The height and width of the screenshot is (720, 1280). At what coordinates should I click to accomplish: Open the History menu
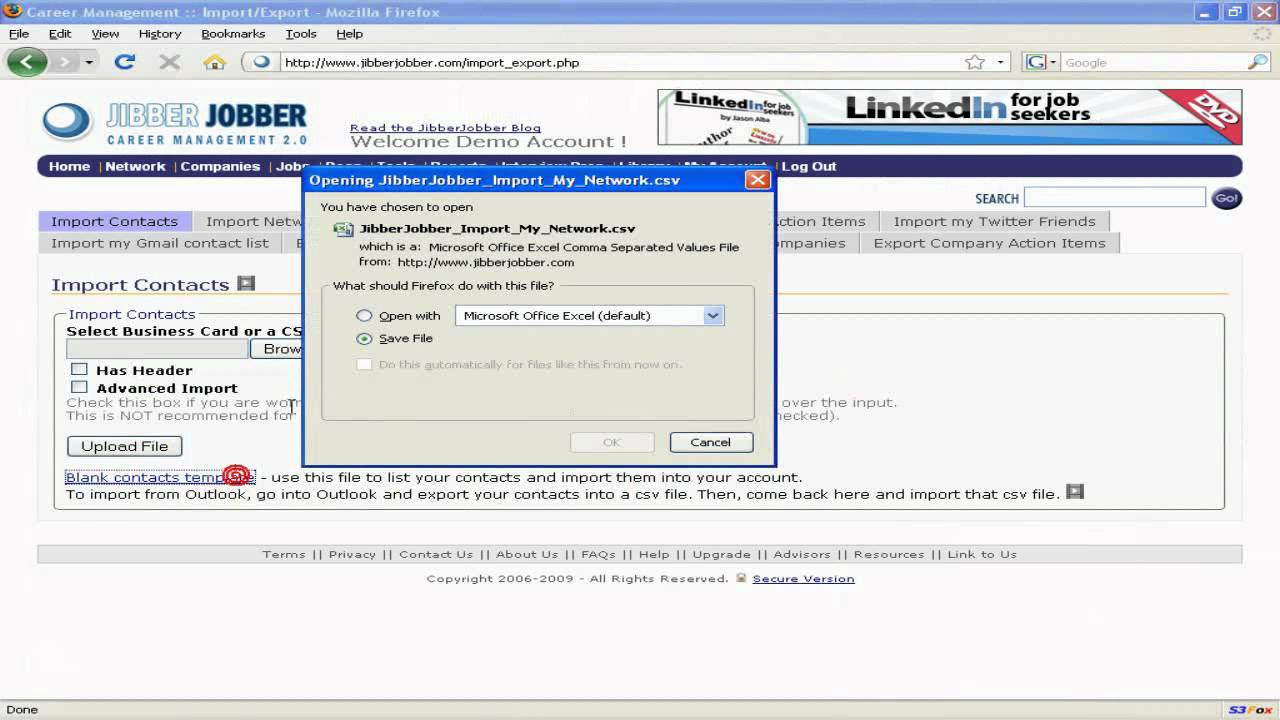click(160, 33)
